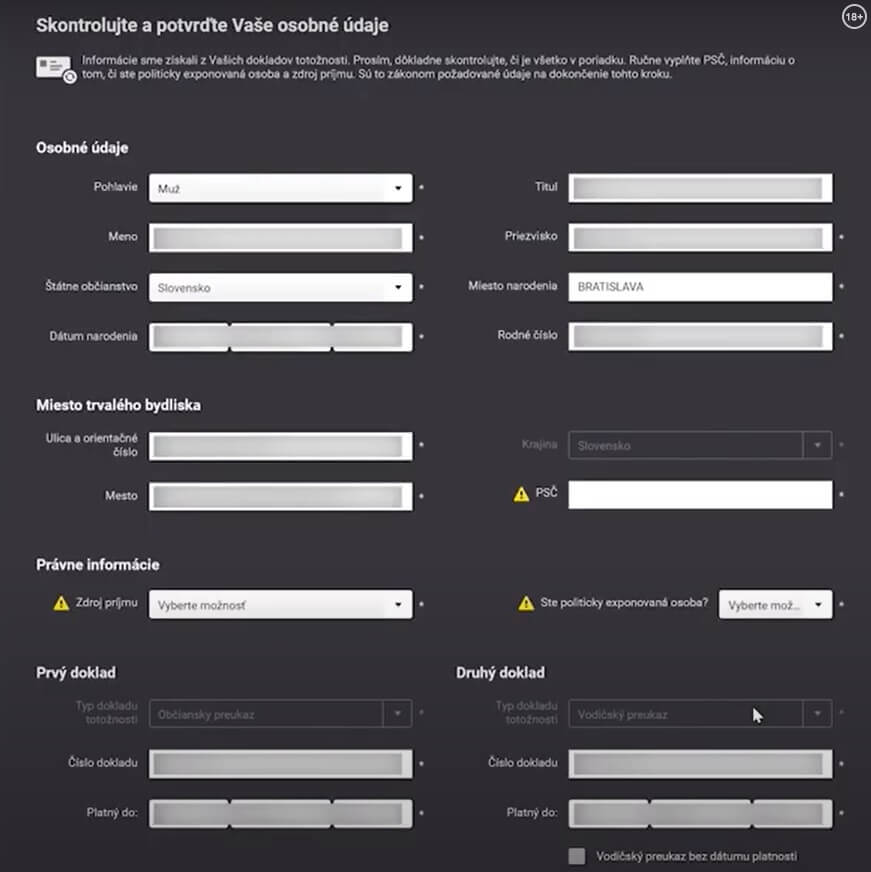871x872 pixels.
Task: Open the politically exposed person dropdown
Action: pos(775,605)
